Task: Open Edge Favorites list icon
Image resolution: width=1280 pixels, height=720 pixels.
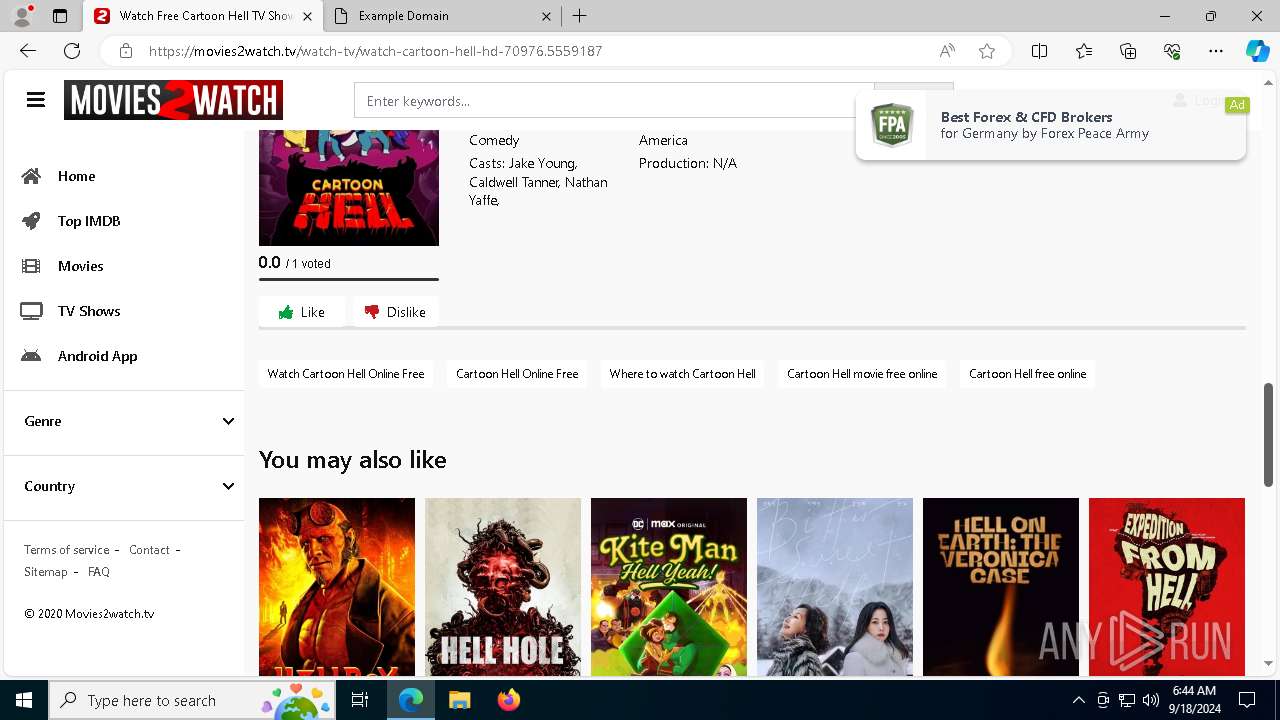Action: [1084, 51]
